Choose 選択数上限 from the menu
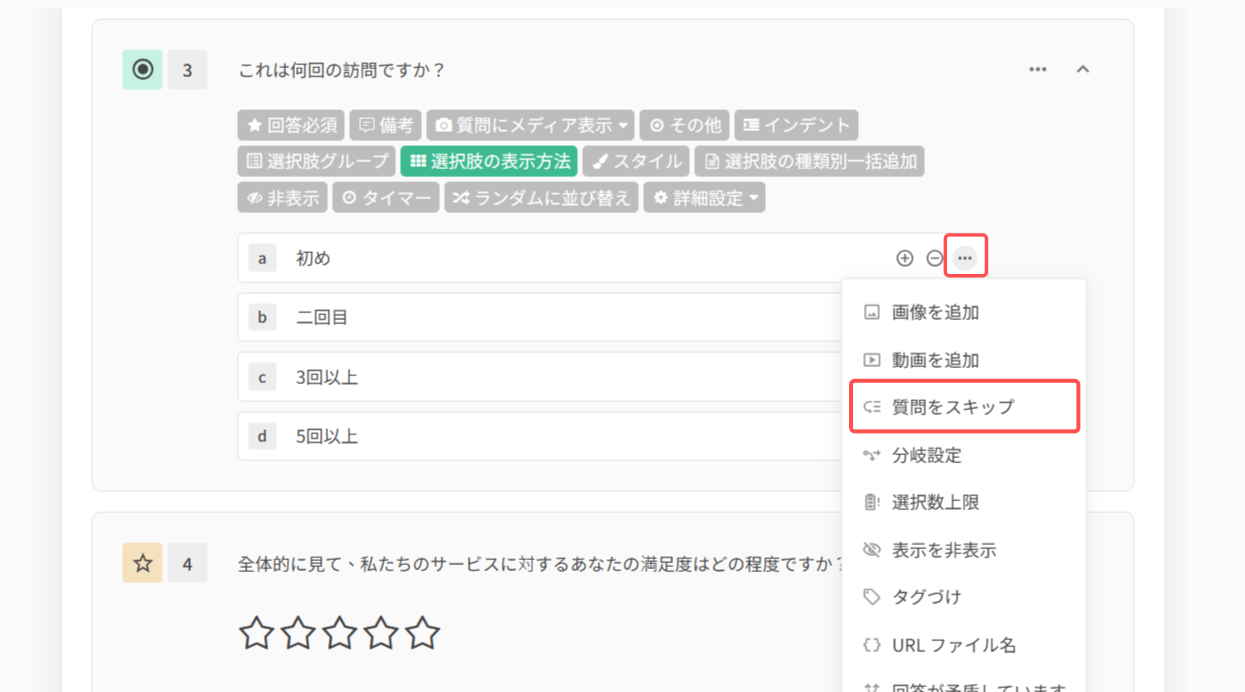The image size is (1245, 692). pyautogui.click(x=964, y=502)
